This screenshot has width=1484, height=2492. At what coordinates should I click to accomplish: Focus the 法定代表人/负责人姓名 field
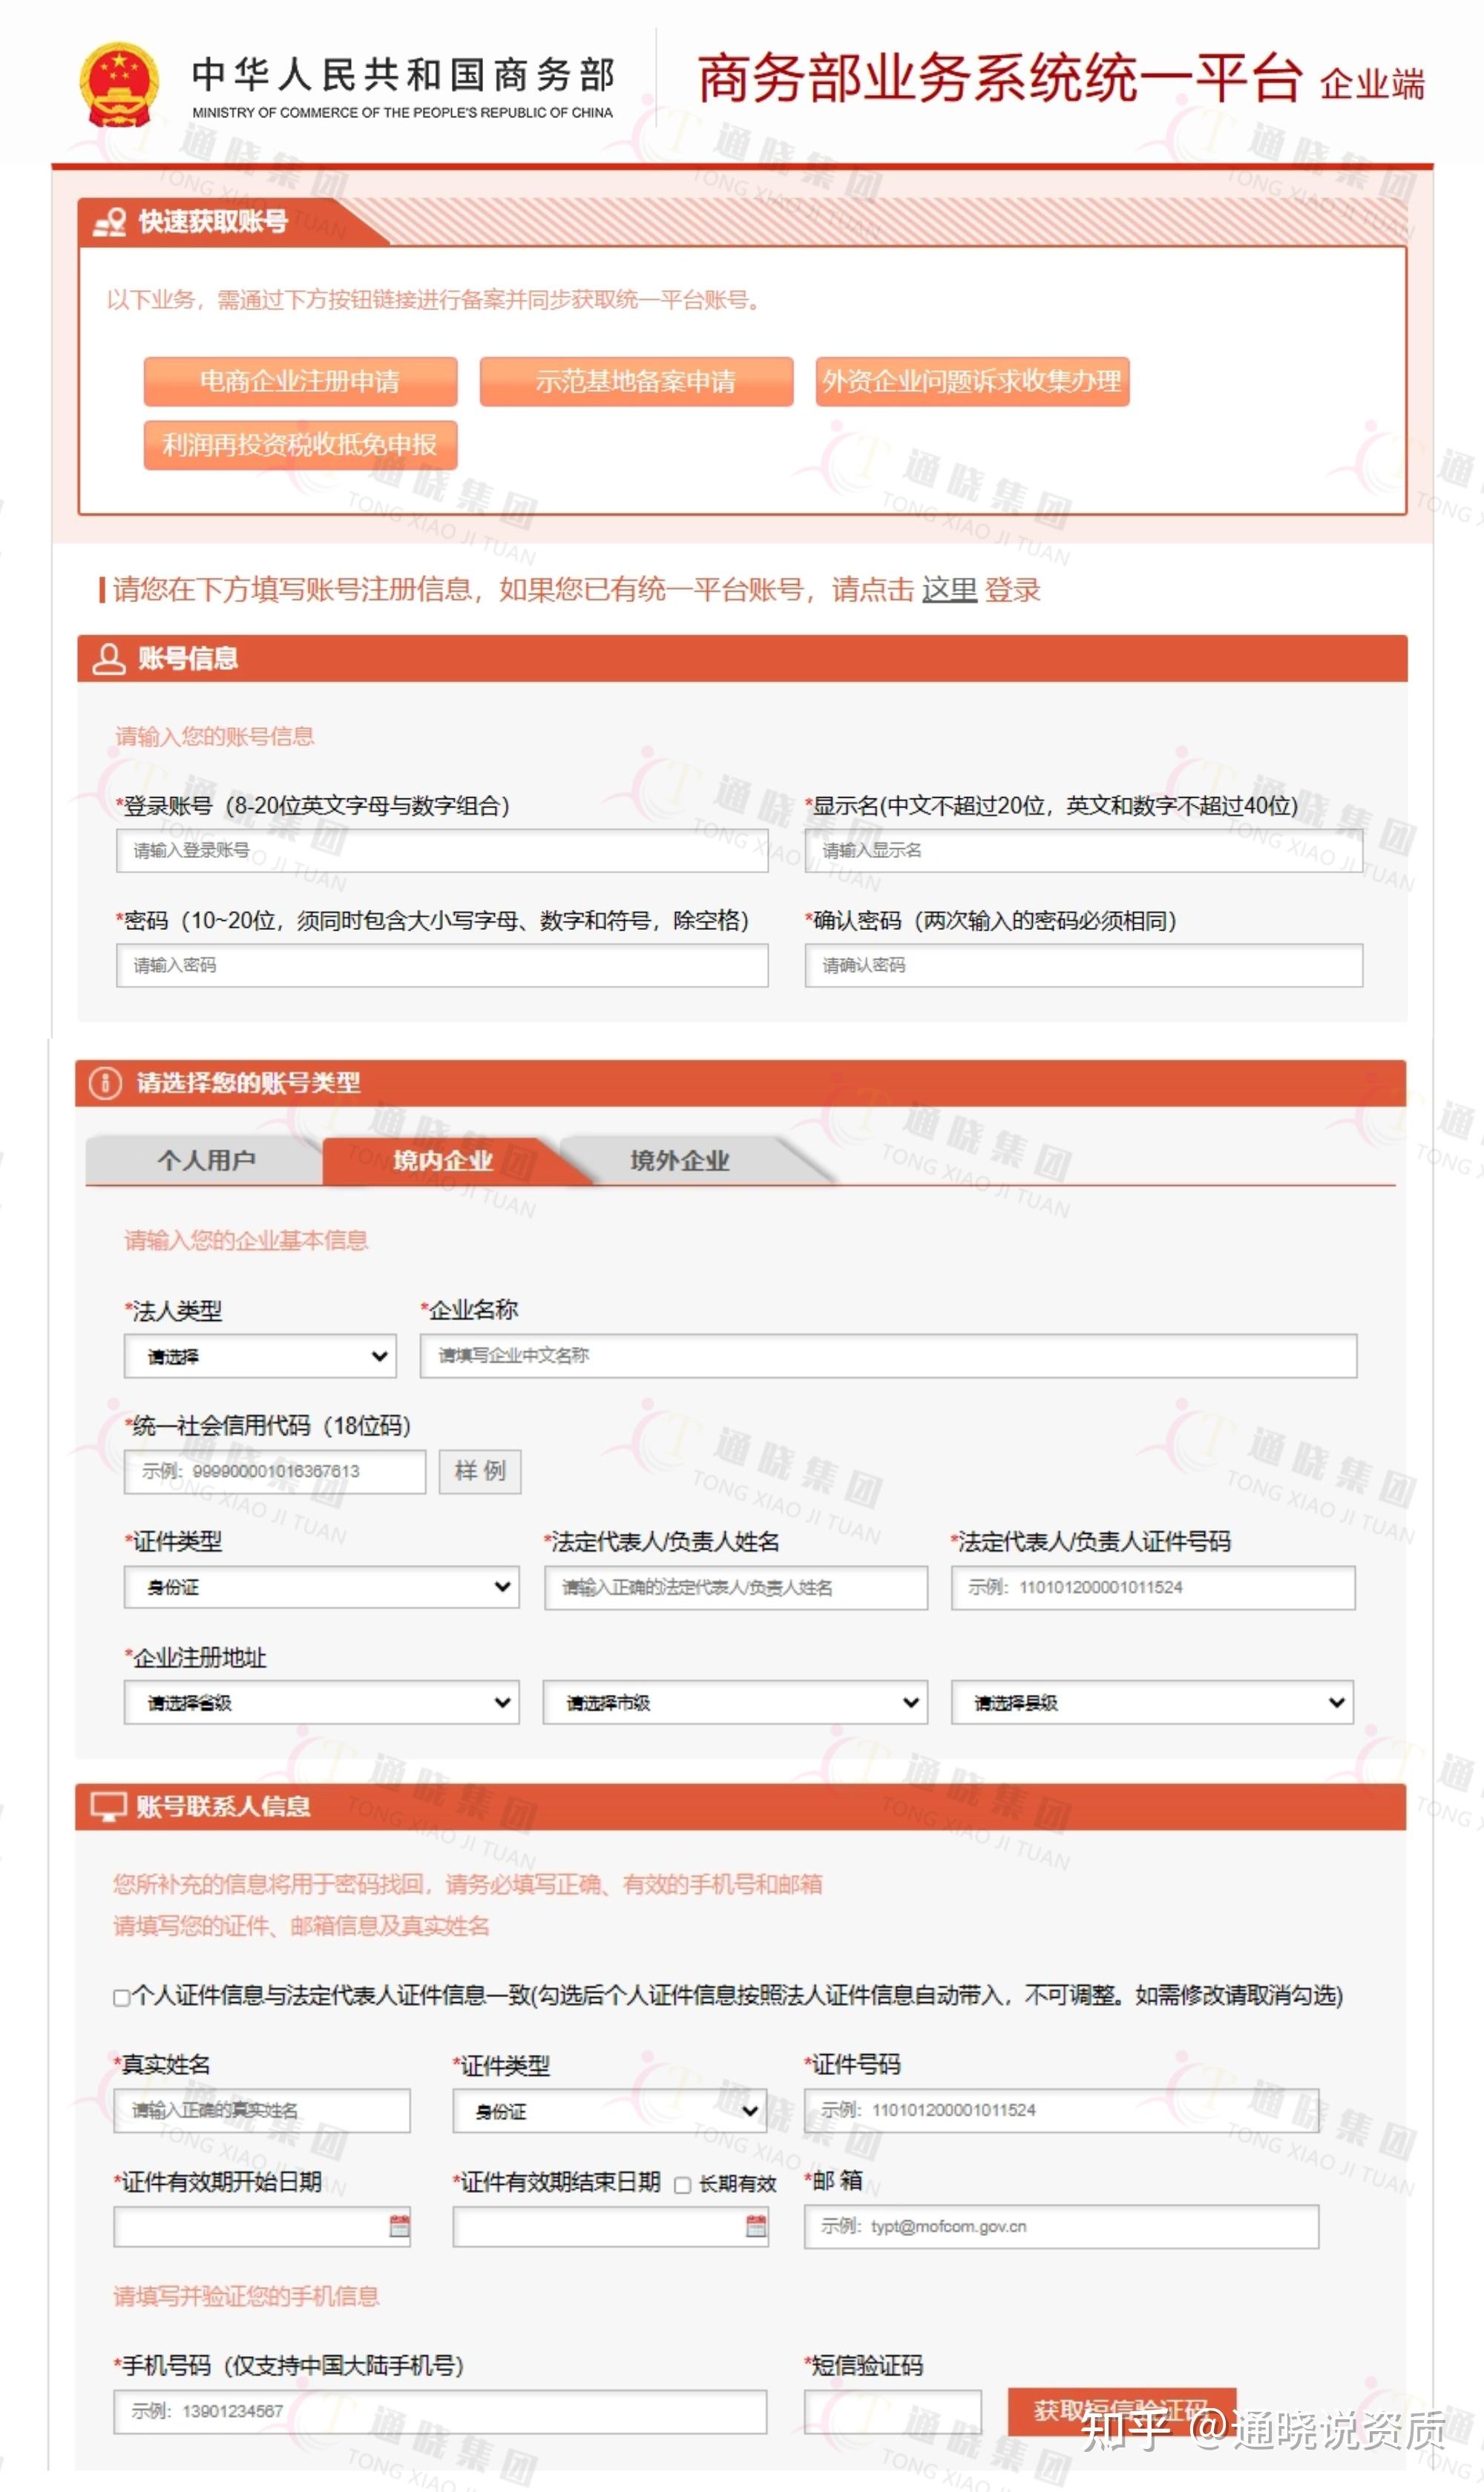(x=736, y=1587)
